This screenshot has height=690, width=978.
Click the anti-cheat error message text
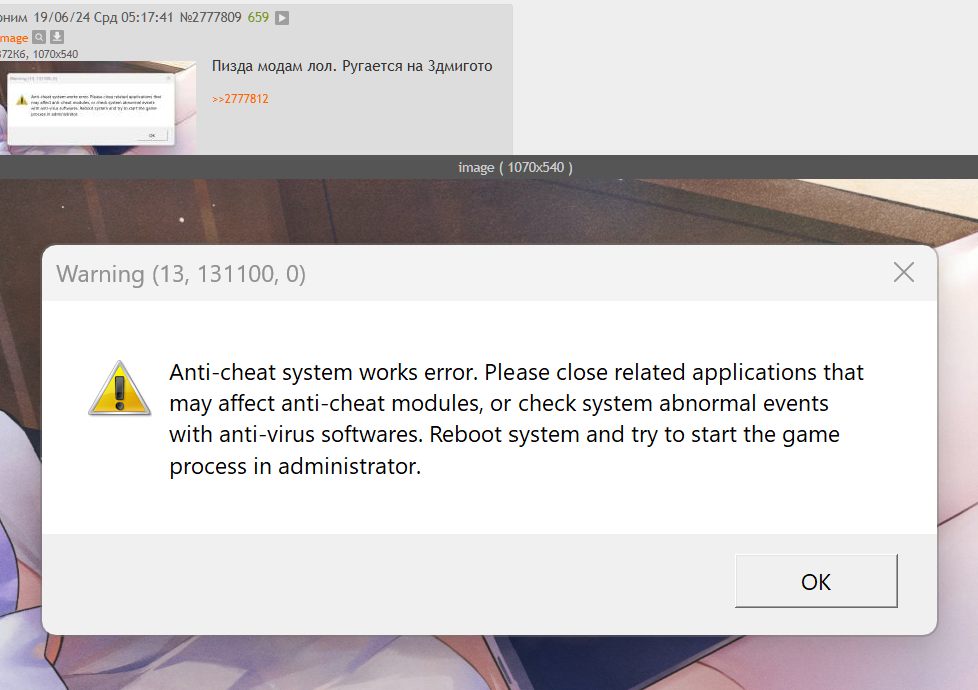tap(516, 419)
